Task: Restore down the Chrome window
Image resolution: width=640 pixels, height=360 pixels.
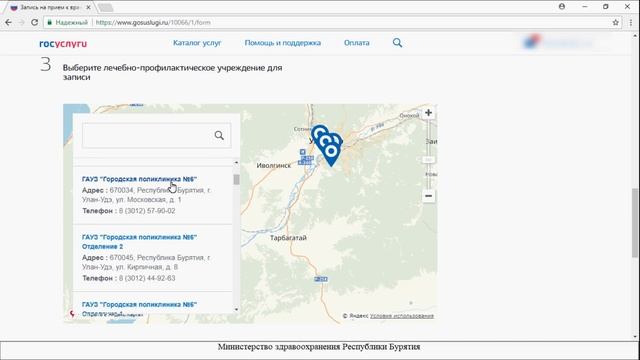Action: [x=606, y=7]
